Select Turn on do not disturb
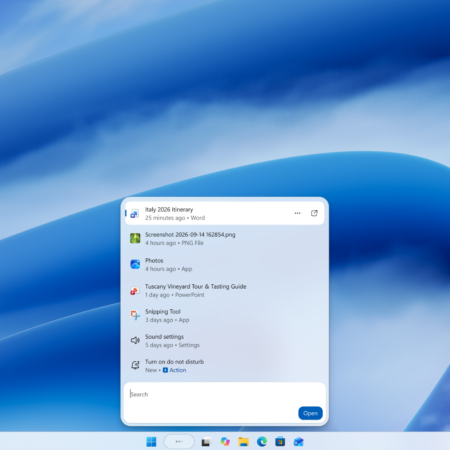This screenshot has width=450, height=450. coord(224,366)
